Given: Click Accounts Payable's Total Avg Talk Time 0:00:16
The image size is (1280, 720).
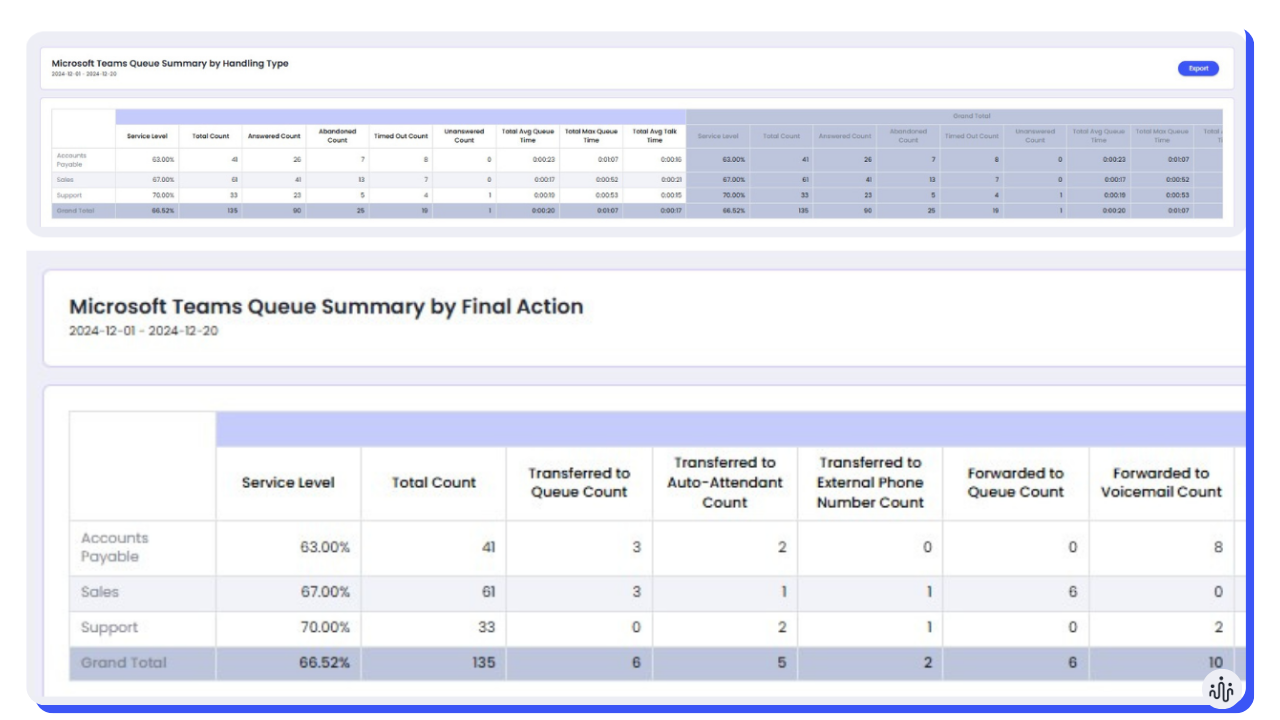Looking at the screenshot, I should pyautogui.click(x=671, y=160).
